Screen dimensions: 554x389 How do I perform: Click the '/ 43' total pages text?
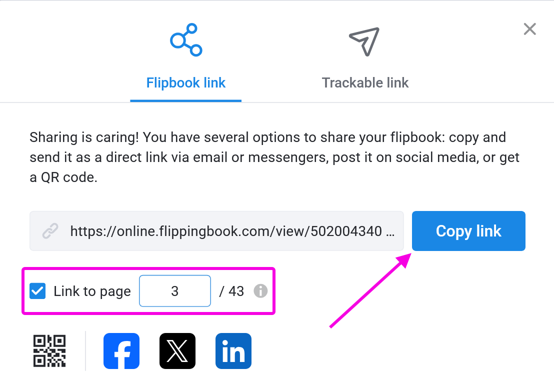[x=231, y=291]
